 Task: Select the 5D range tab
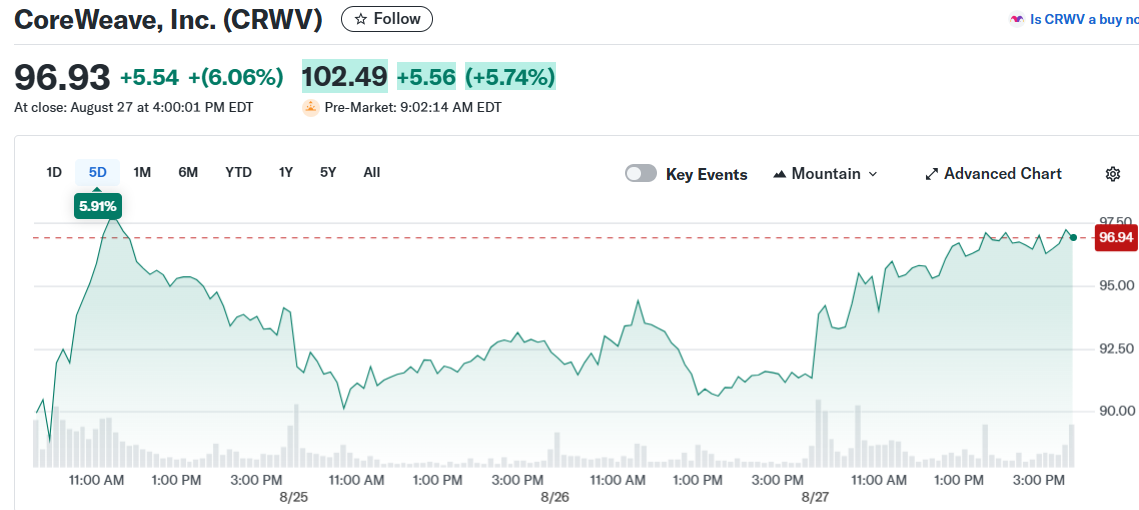point(97,172)
